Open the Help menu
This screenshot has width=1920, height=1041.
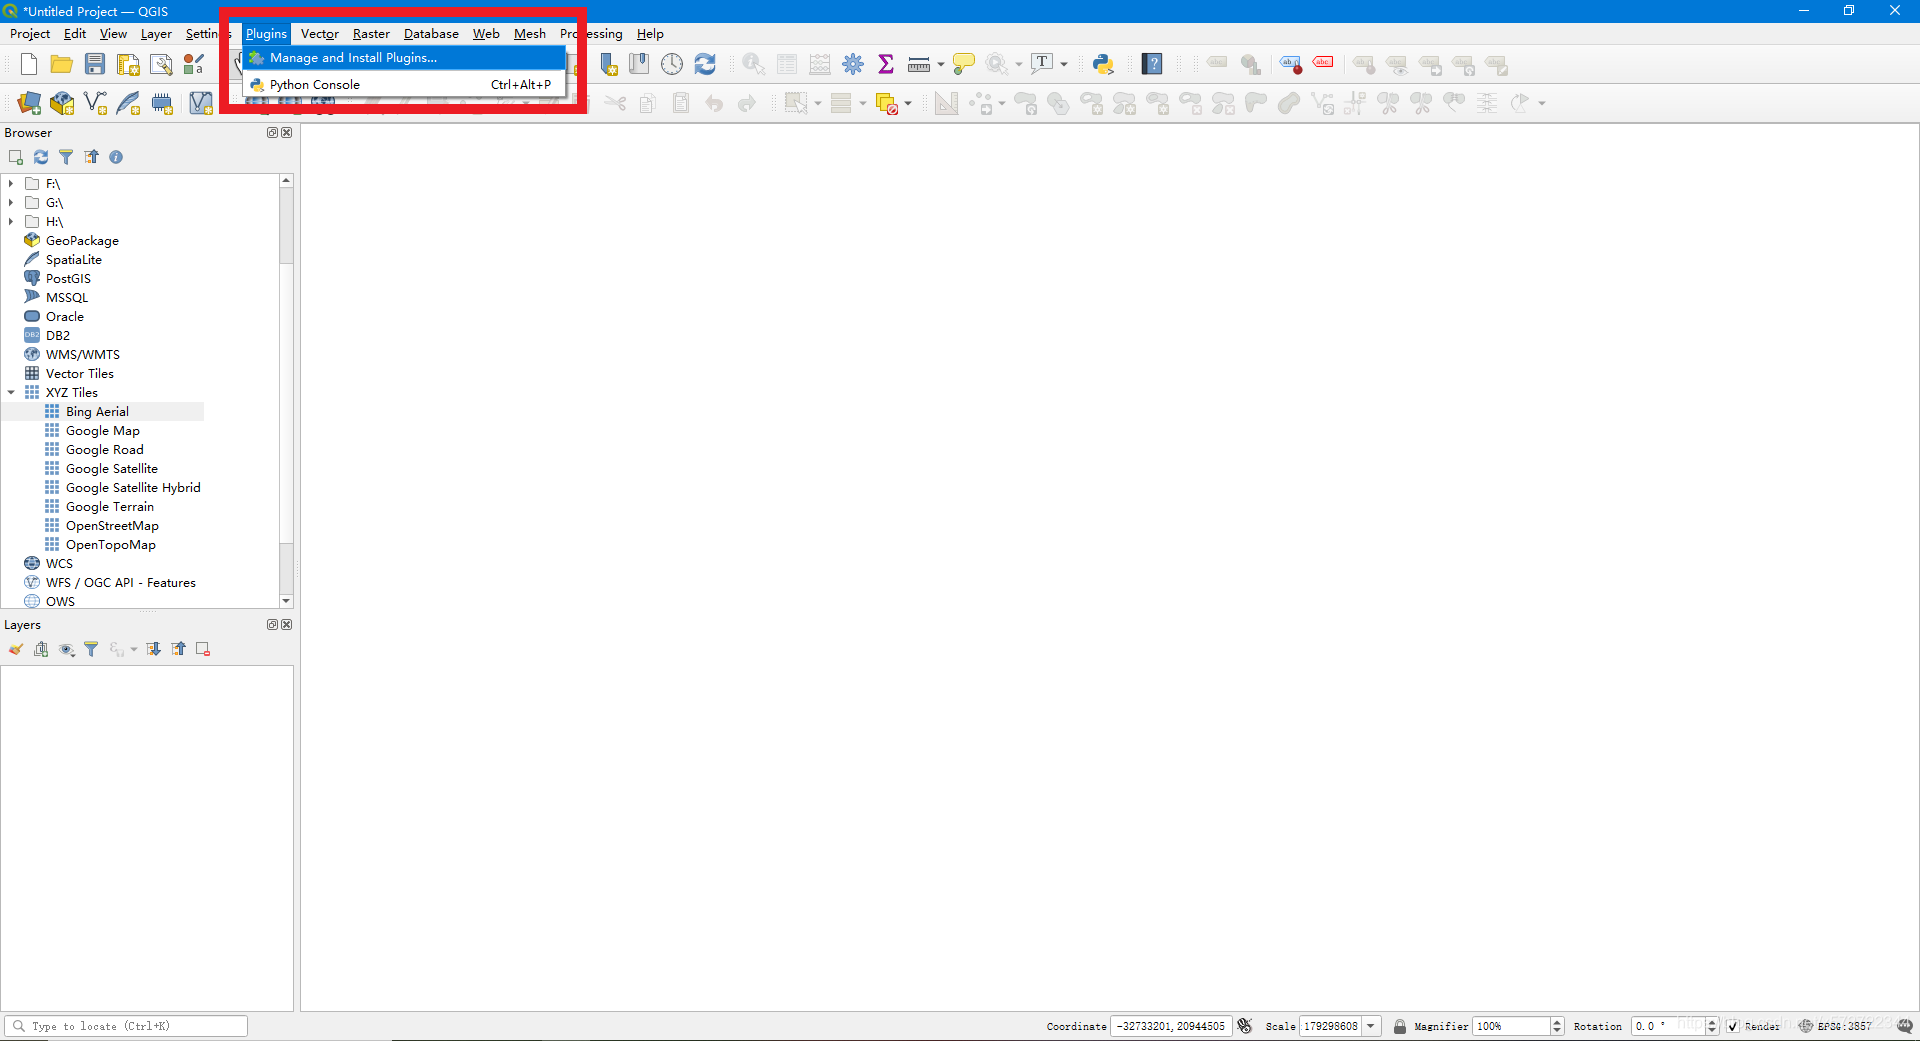[650, 34]
